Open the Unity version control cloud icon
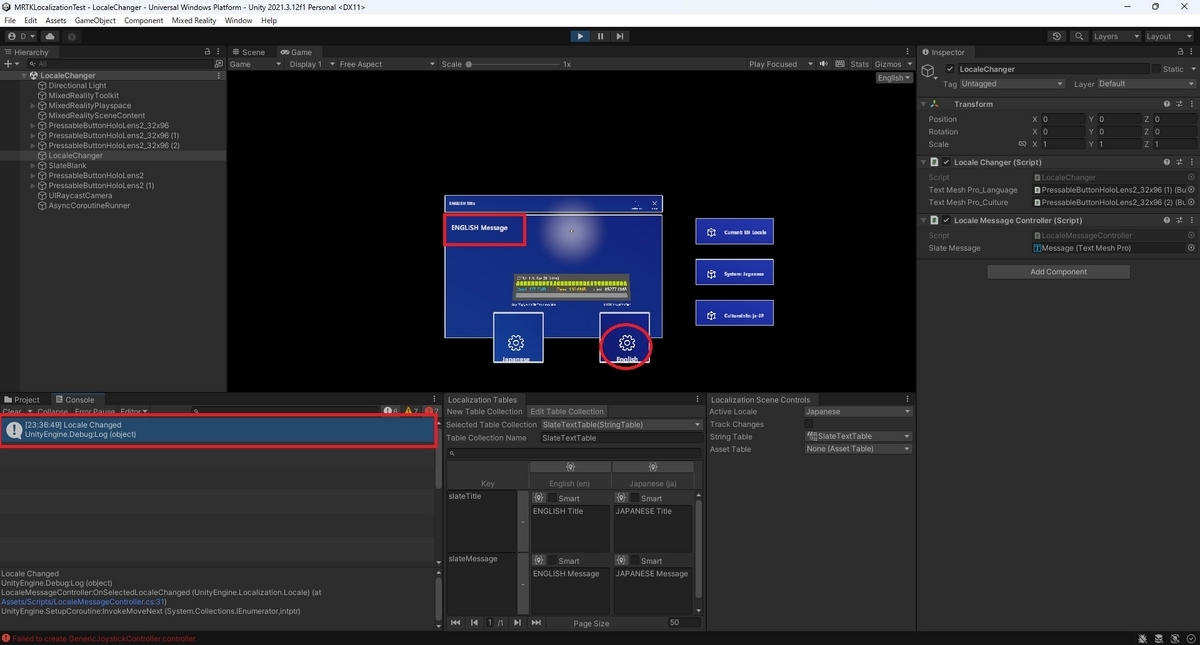1200x645 pixels. (49, 36)
